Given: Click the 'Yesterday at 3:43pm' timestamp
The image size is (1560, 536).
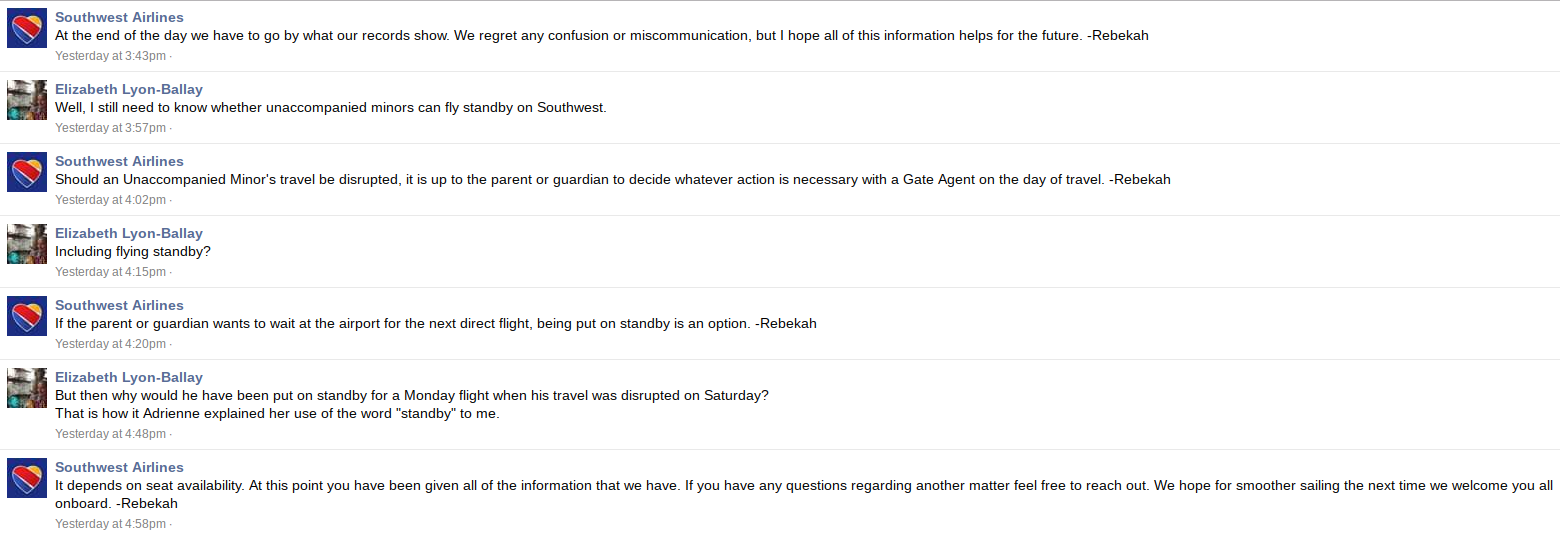Looking at the screenshot, I should click(x=110, y=56).
